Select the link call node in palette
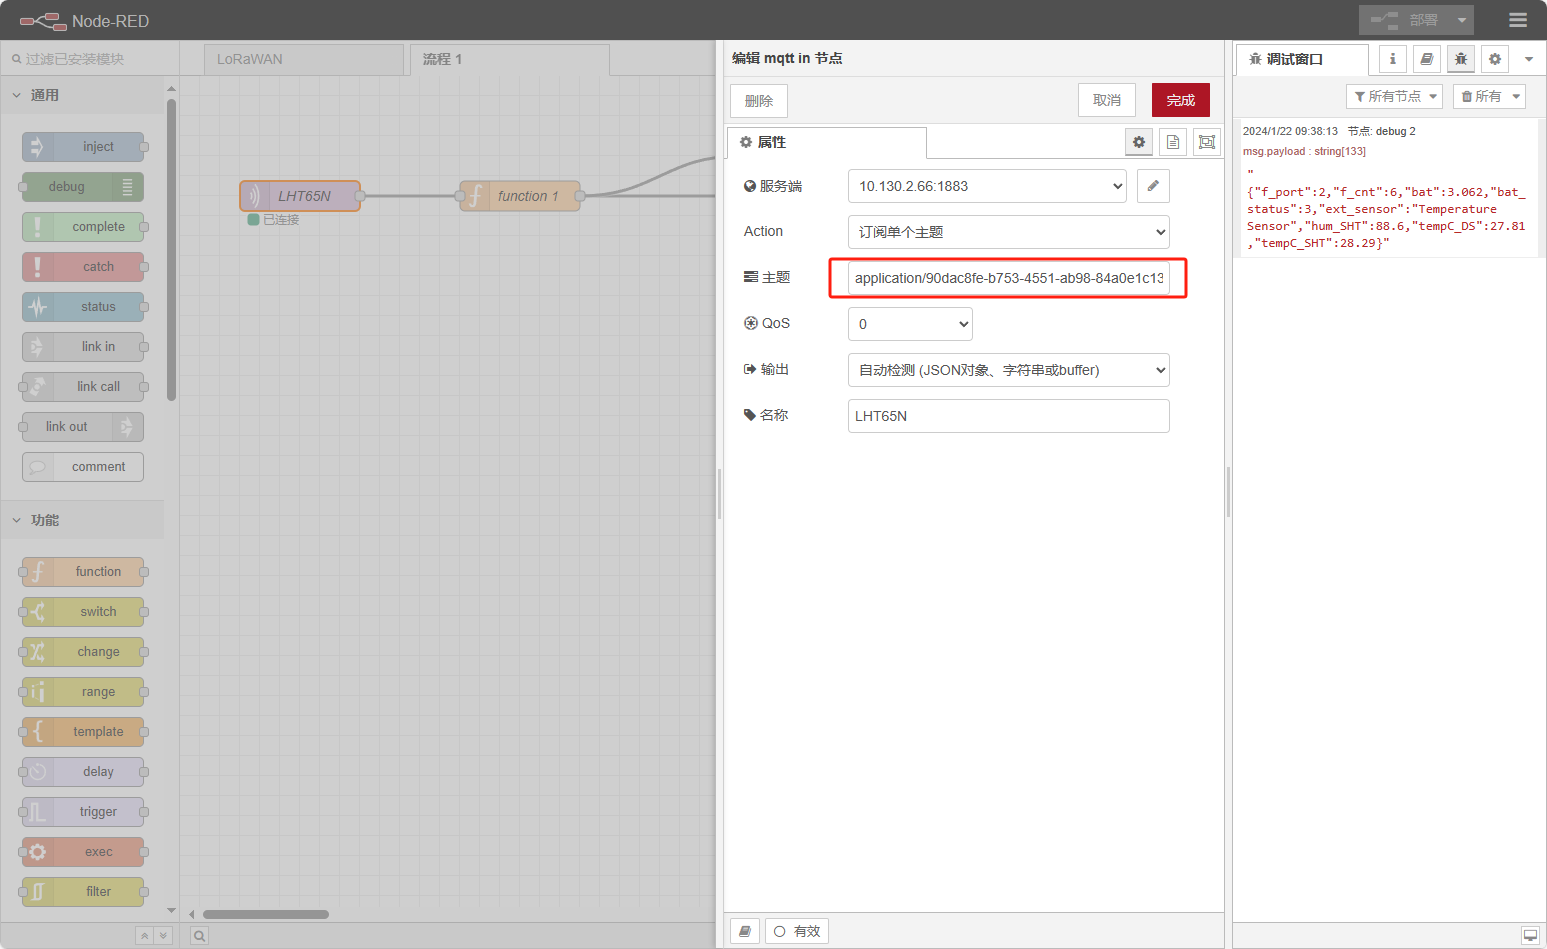Image resolution: width=1547 pixels, height=949 pixels. tap(83, 387)
